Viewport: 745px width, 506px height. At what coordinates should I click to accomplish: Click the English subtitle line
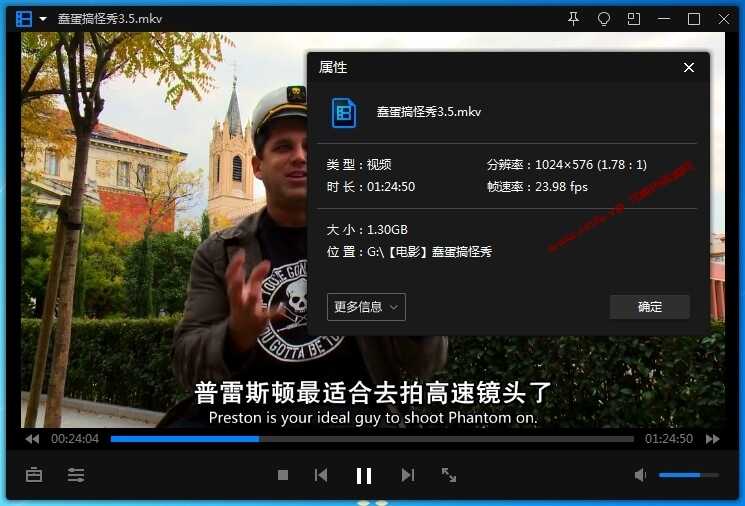pyautogui.click(x=373, y=418)
